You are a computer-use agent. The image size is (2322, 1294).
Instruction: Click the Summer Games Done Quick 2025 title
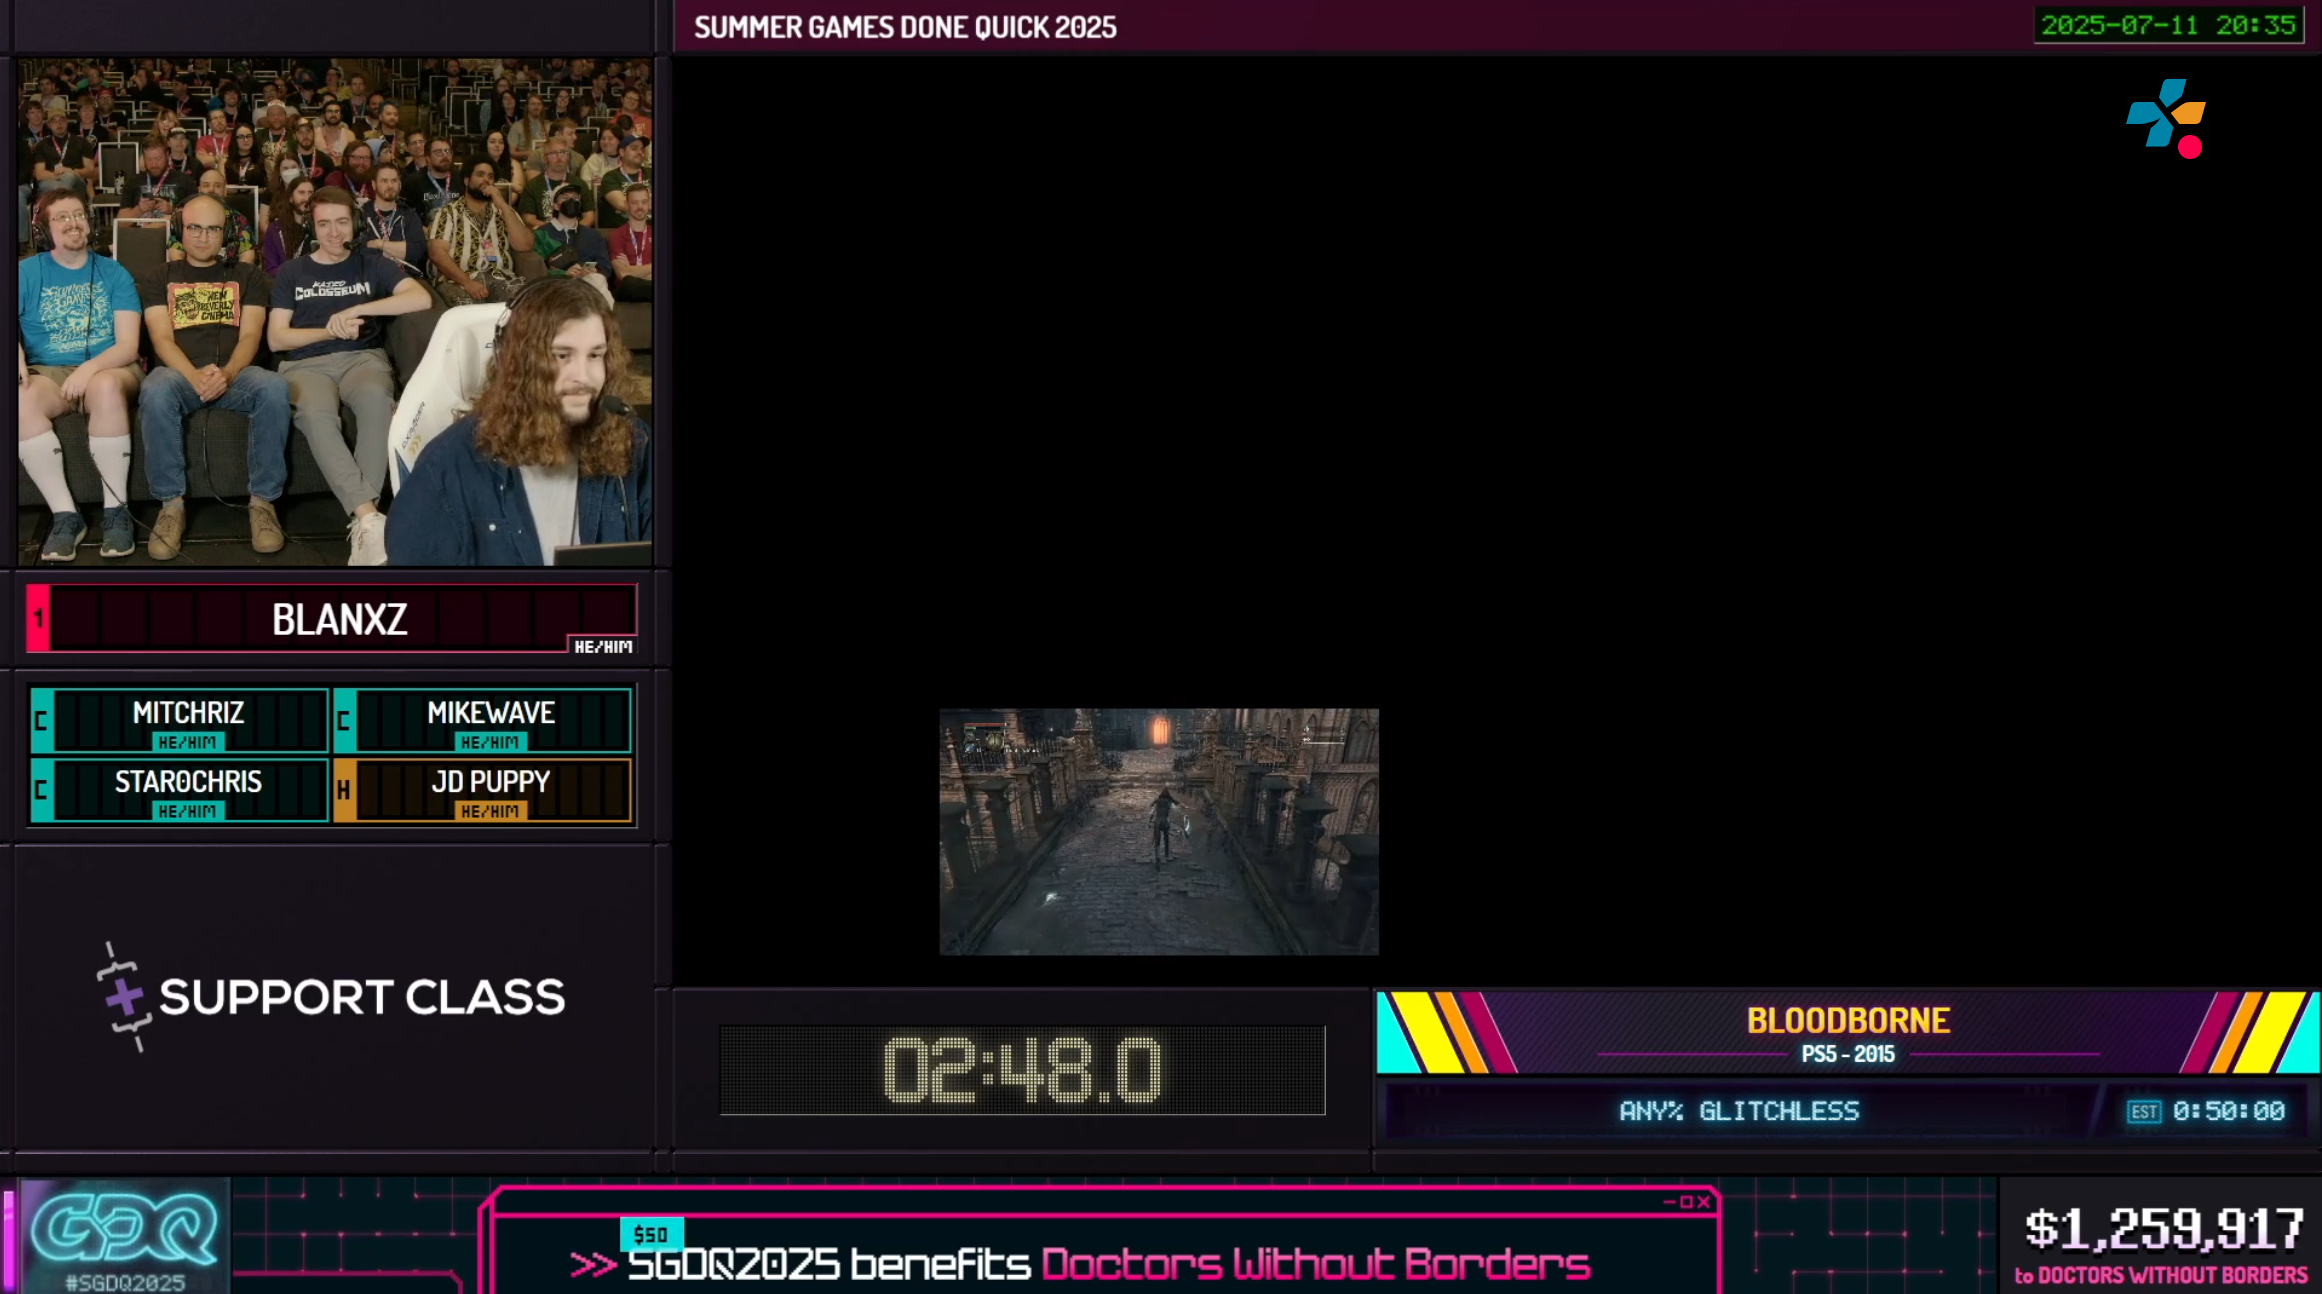[x=905, y=27]
